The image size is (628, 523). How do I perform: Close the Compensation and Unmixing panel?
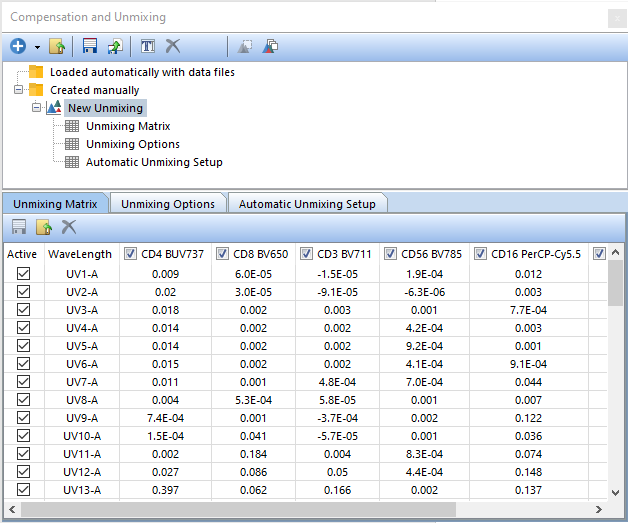click(x=617, y=18)
